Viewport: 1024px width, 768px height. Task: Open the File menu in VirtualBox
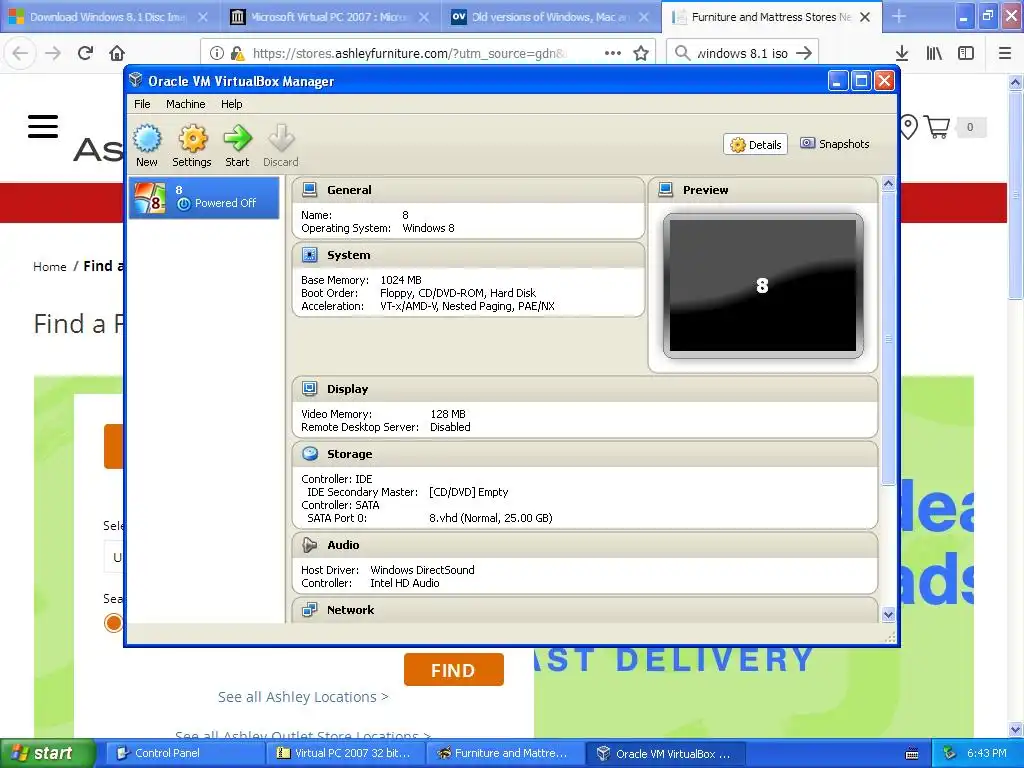click(x=142, y=104)
